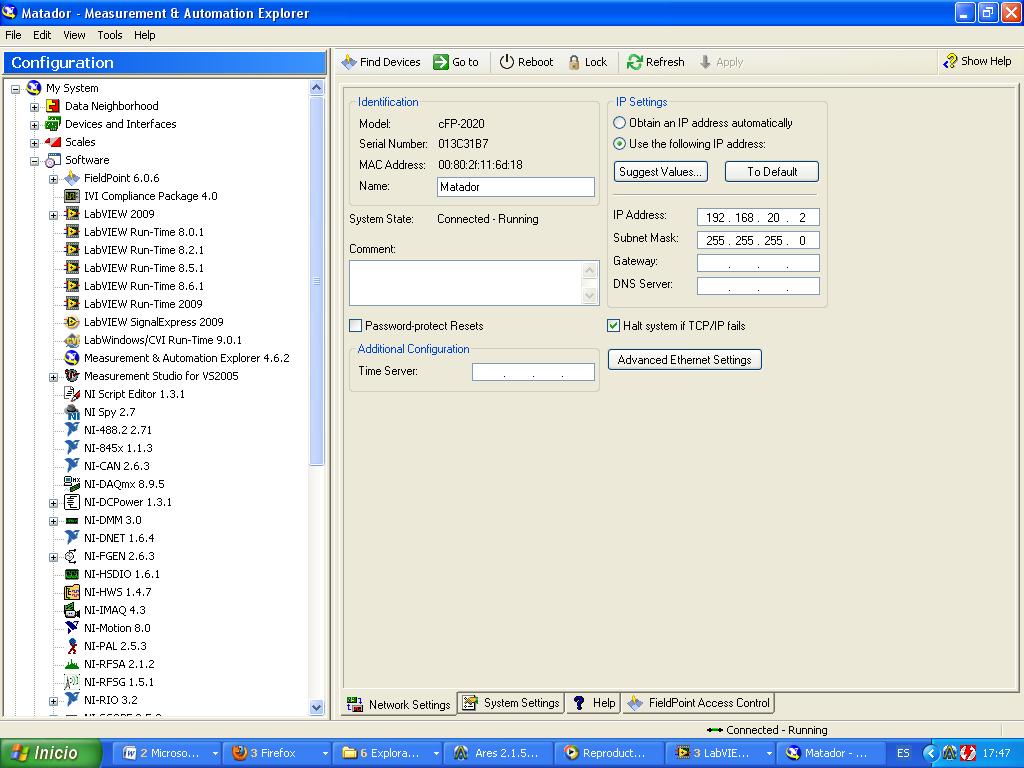This screenshot has width=1024, height=768.
Task: Select the NI-PAL 2.5.3 icon
Action: [x=72, y=646]
